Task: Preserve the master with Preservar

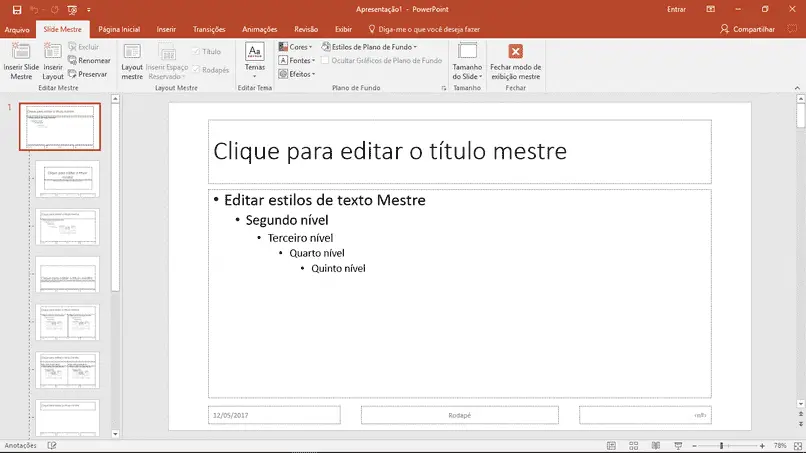Action: click(x=87, y=74)
